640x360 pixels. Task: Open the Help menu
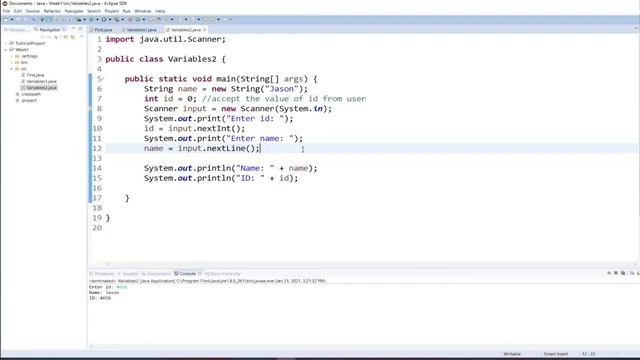160,11
